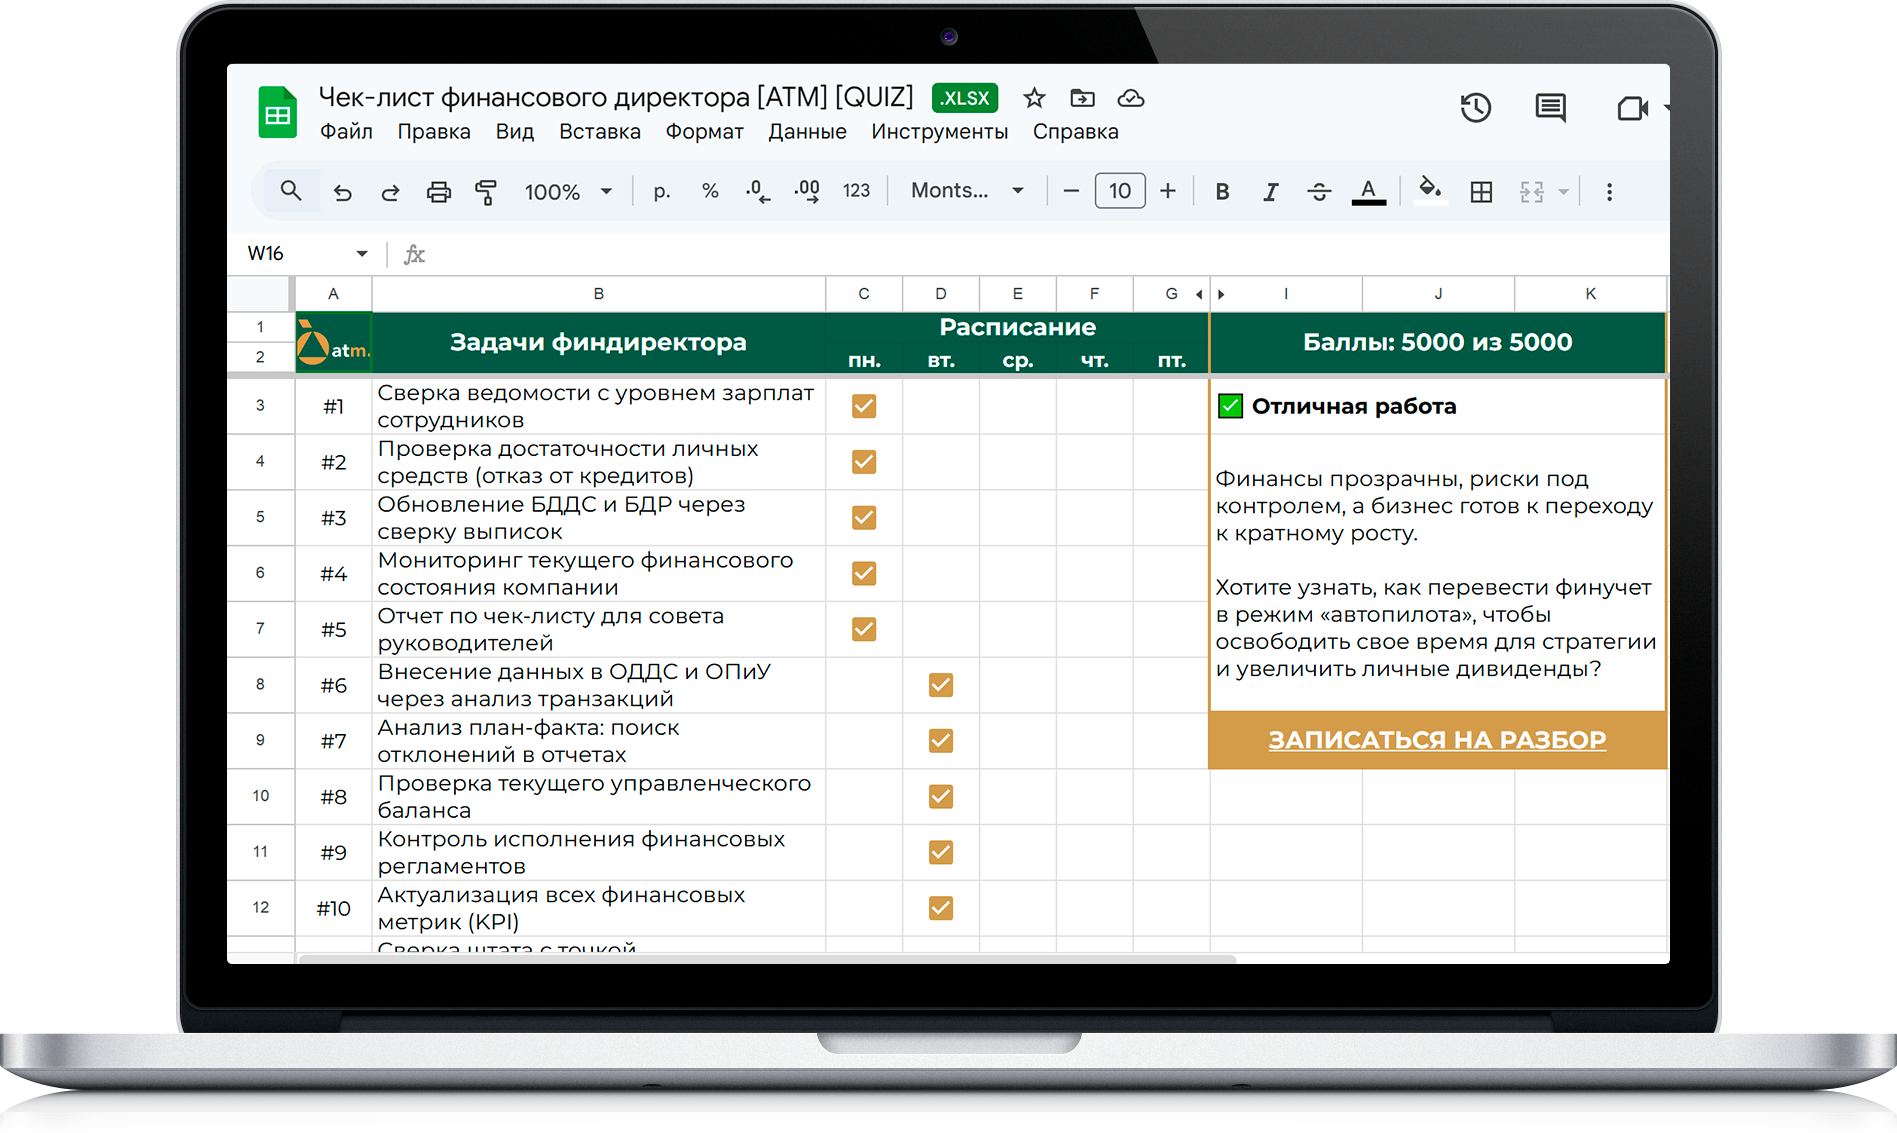Click the fill color paint bucket

click(1430, 190)
